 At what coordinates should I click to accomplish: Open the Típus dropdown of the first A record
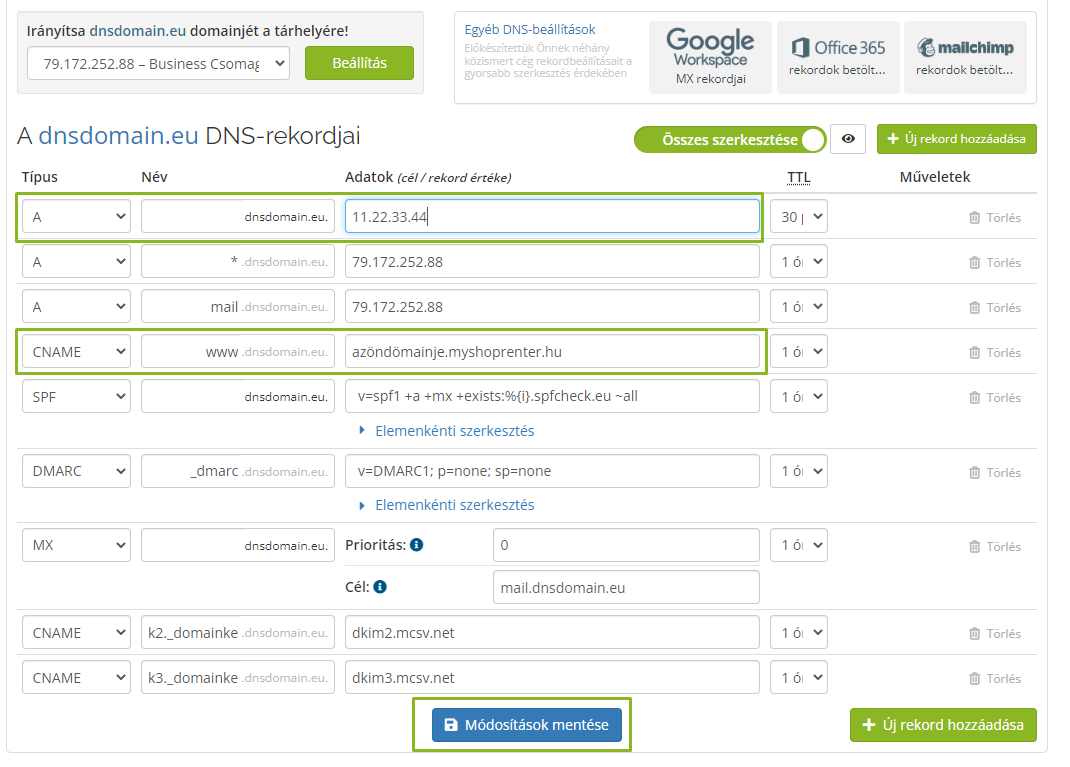coord(76,216)
